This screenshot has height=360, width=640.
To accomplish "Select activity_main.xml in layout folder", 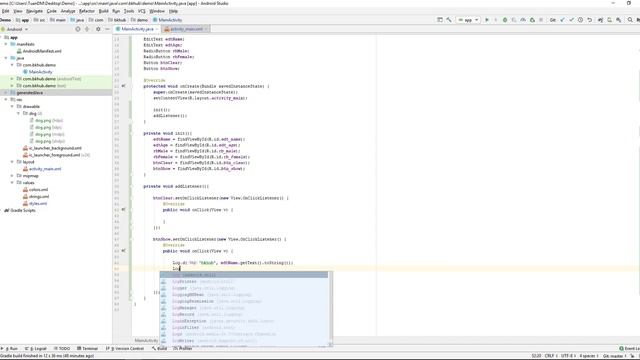I will [42, 169].
